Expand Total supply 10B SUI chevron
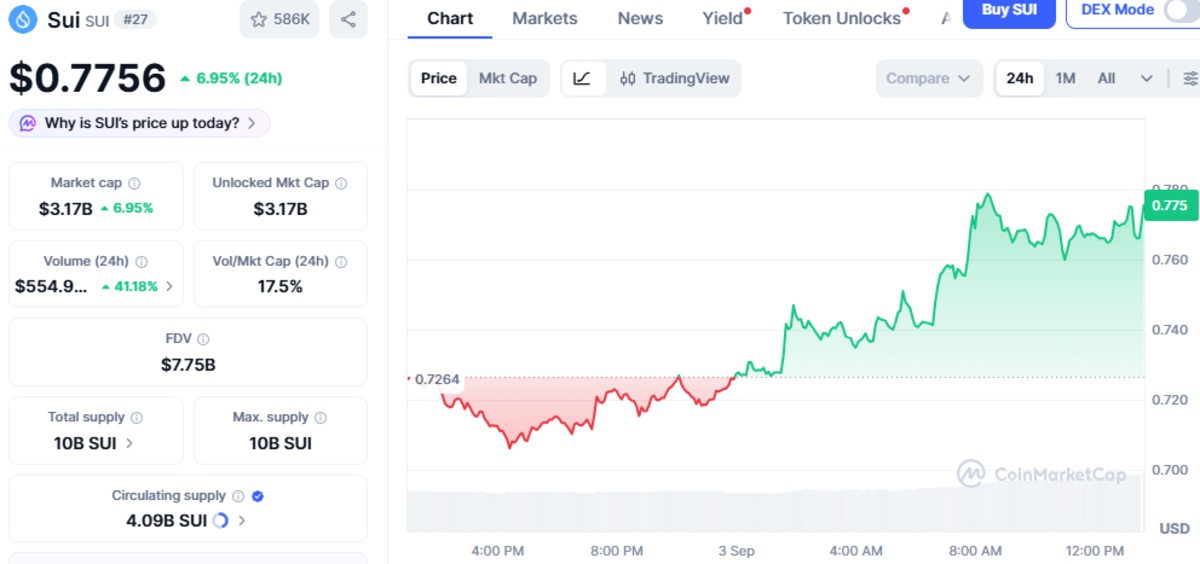The width and height of the screenshot is (1200, 564). [x=130, y=443]
